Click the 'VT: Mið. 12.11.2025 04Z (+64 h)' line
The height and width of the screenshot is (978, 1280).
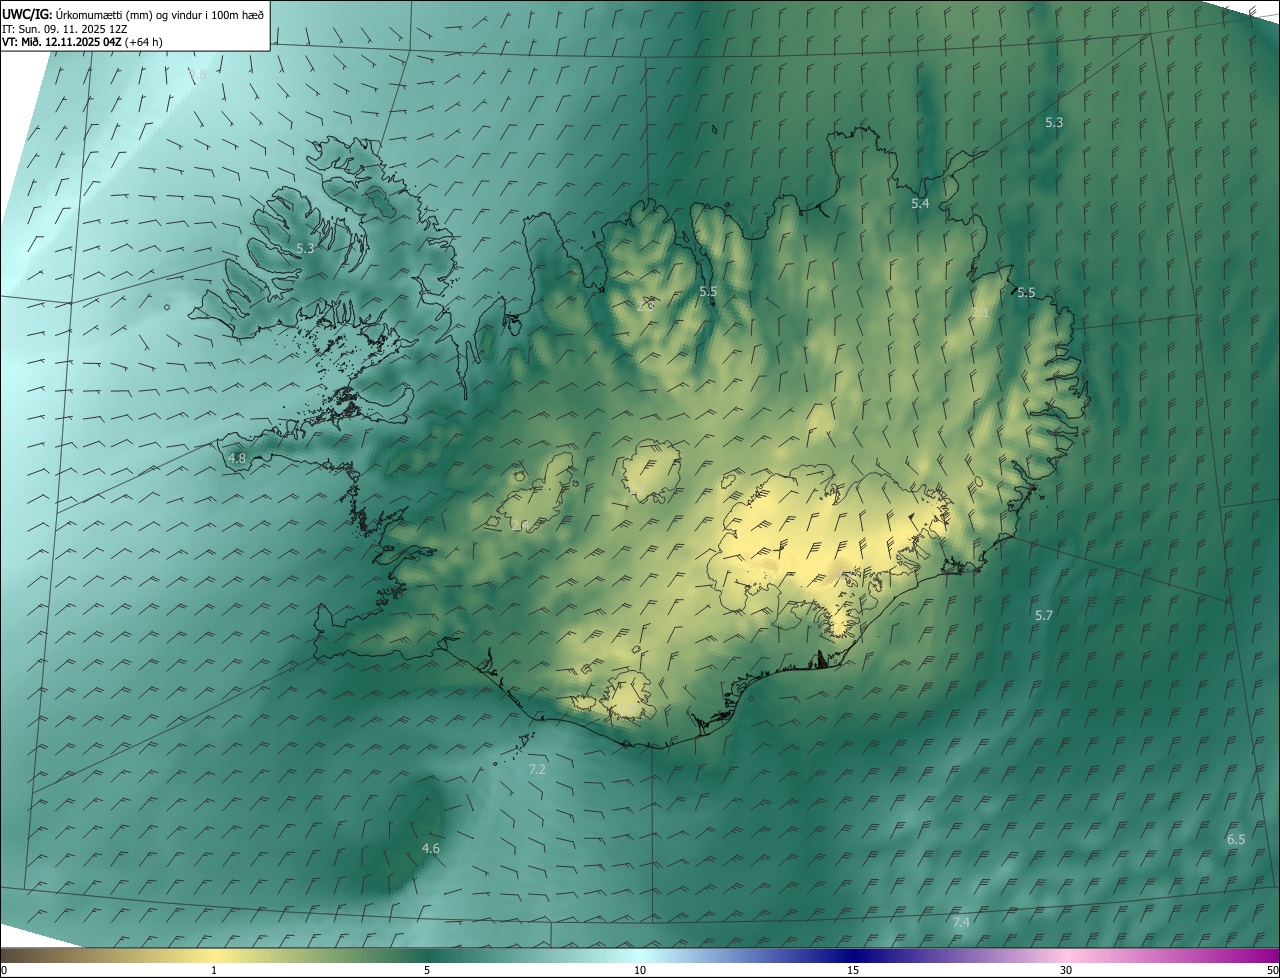tap(82, 42)
